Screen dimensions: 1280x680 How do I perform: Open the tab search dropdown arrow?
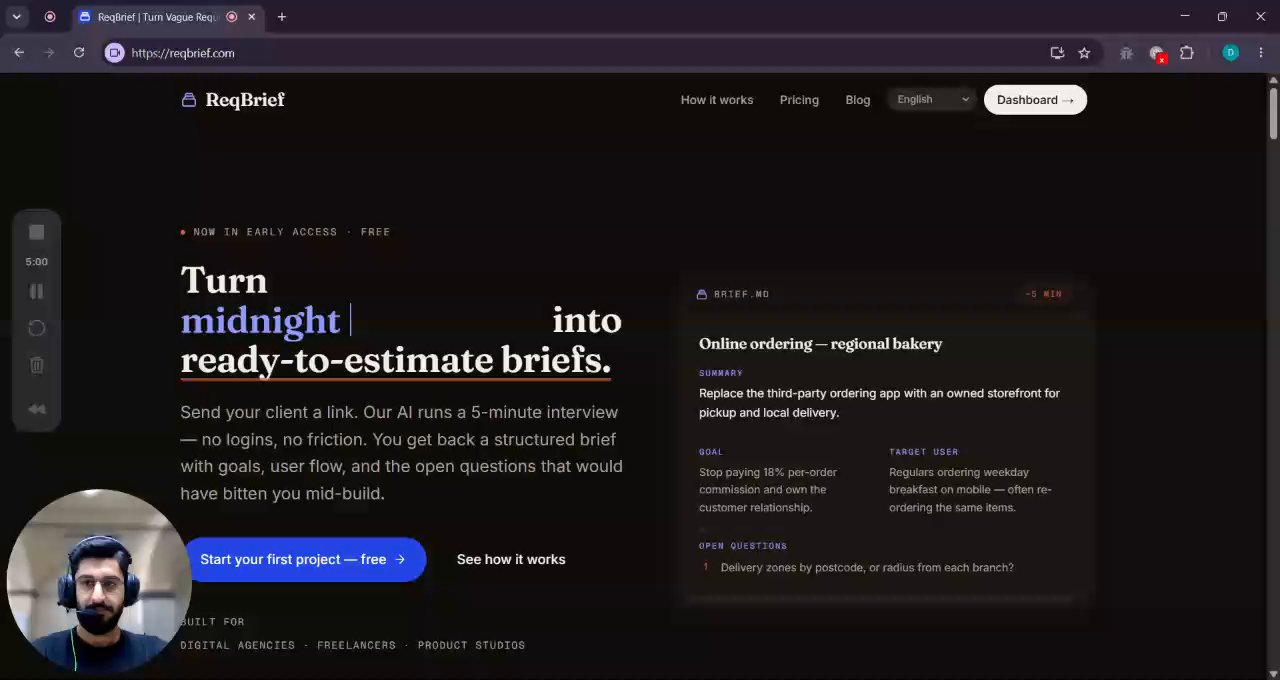tap(16, 17)
